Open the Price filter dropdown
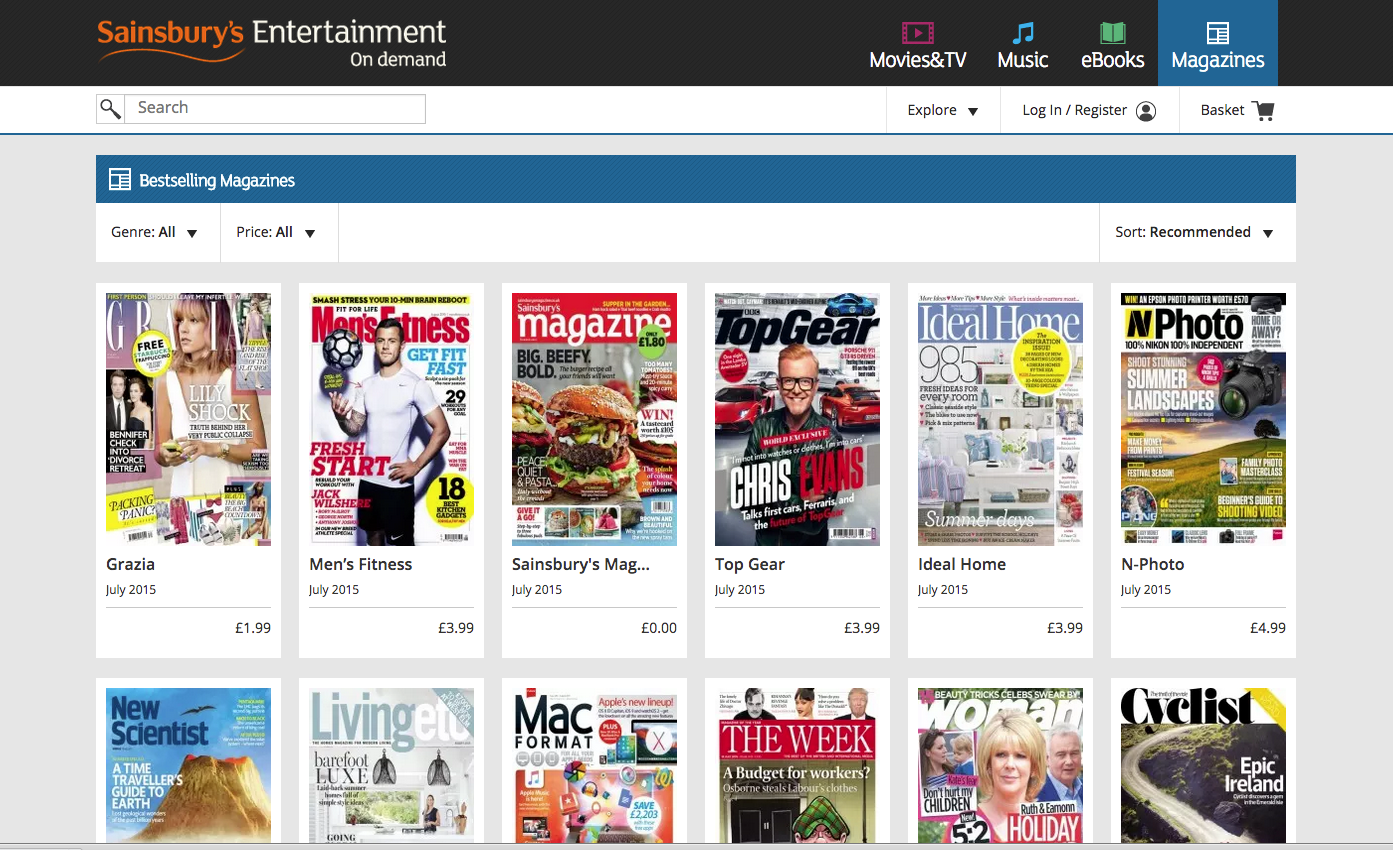 [x=279, y=232]
